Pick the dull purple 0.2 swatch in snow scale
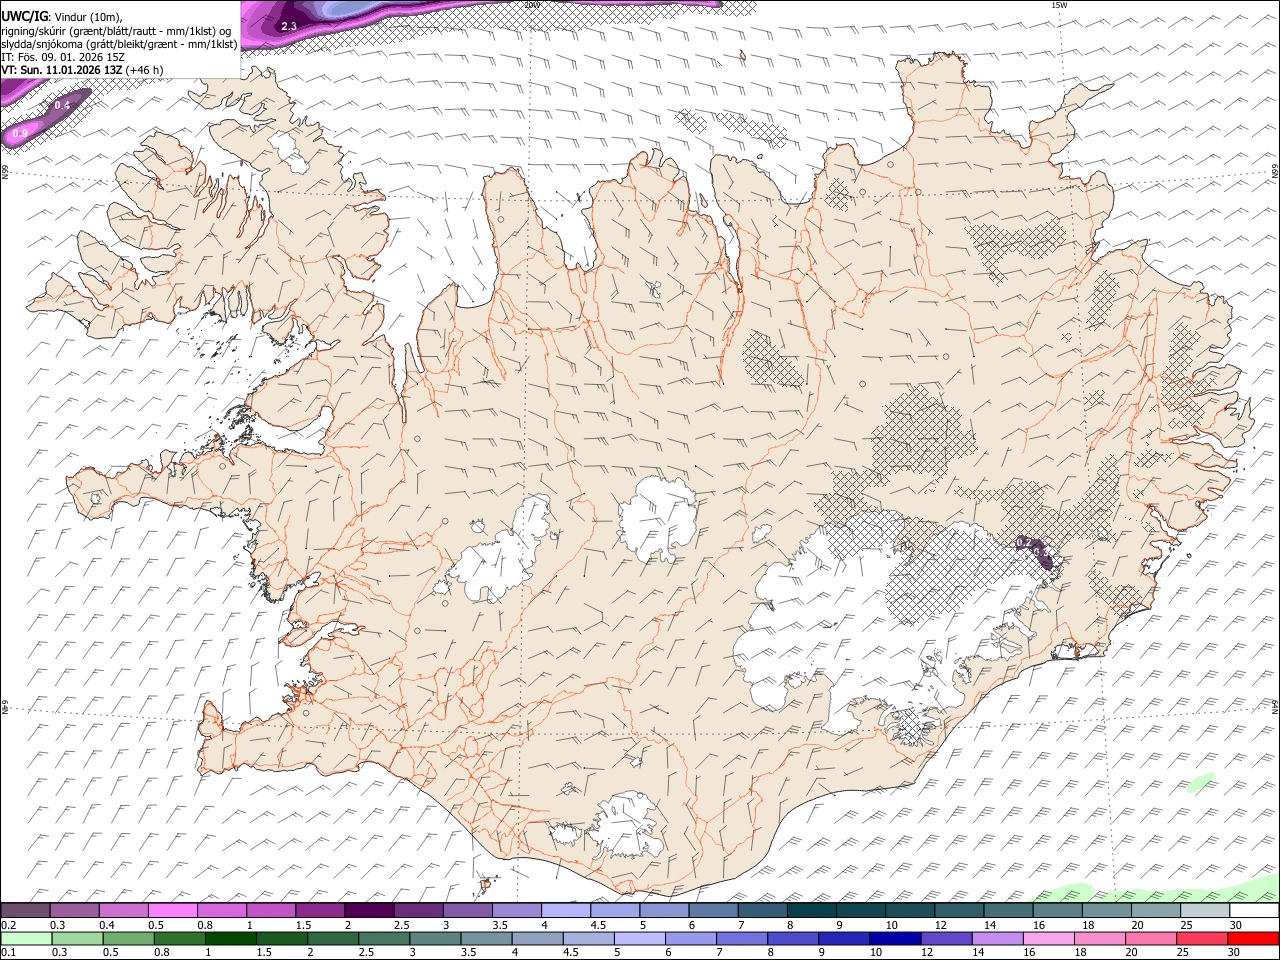The image size is (1280, 960). click(x=25, y=910)
